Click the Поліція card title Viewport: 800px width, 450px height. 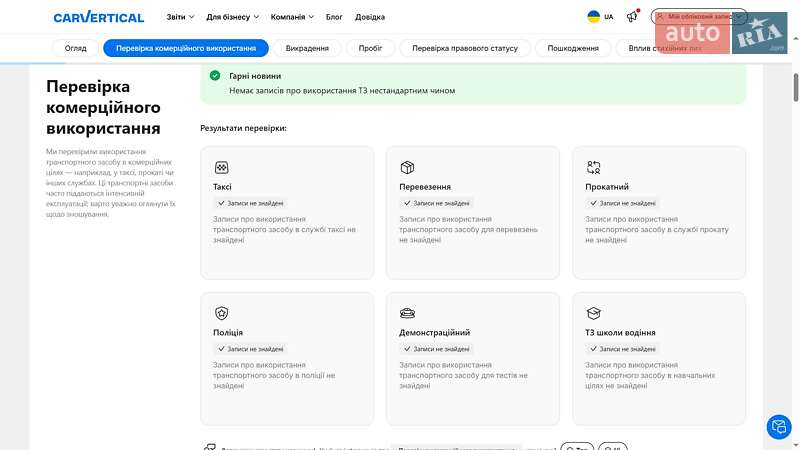(x=228, y=332)
